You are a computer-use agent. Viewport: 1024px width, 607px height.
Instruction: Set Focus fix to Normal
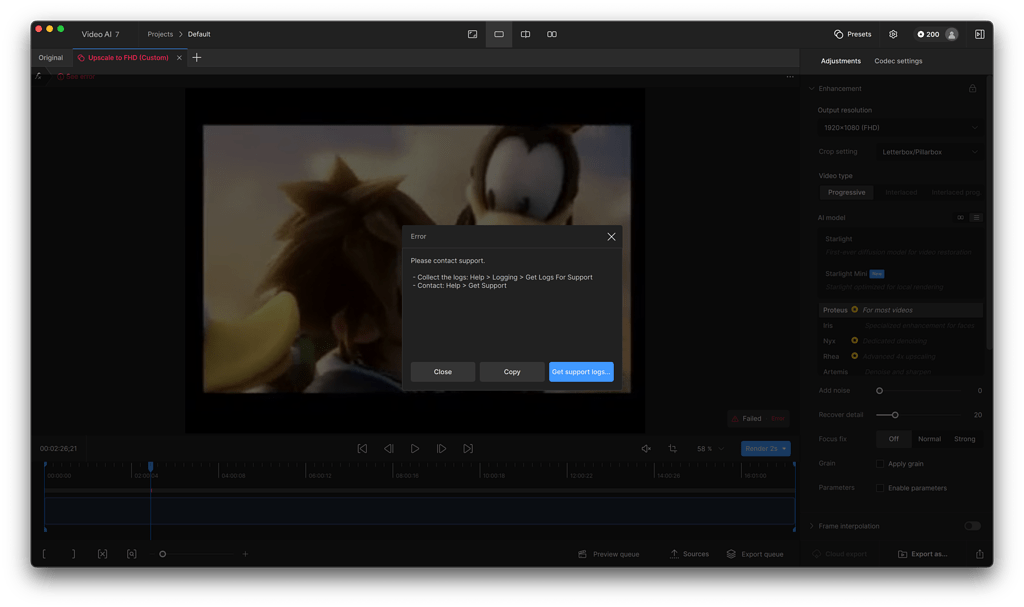coord(929,439)
